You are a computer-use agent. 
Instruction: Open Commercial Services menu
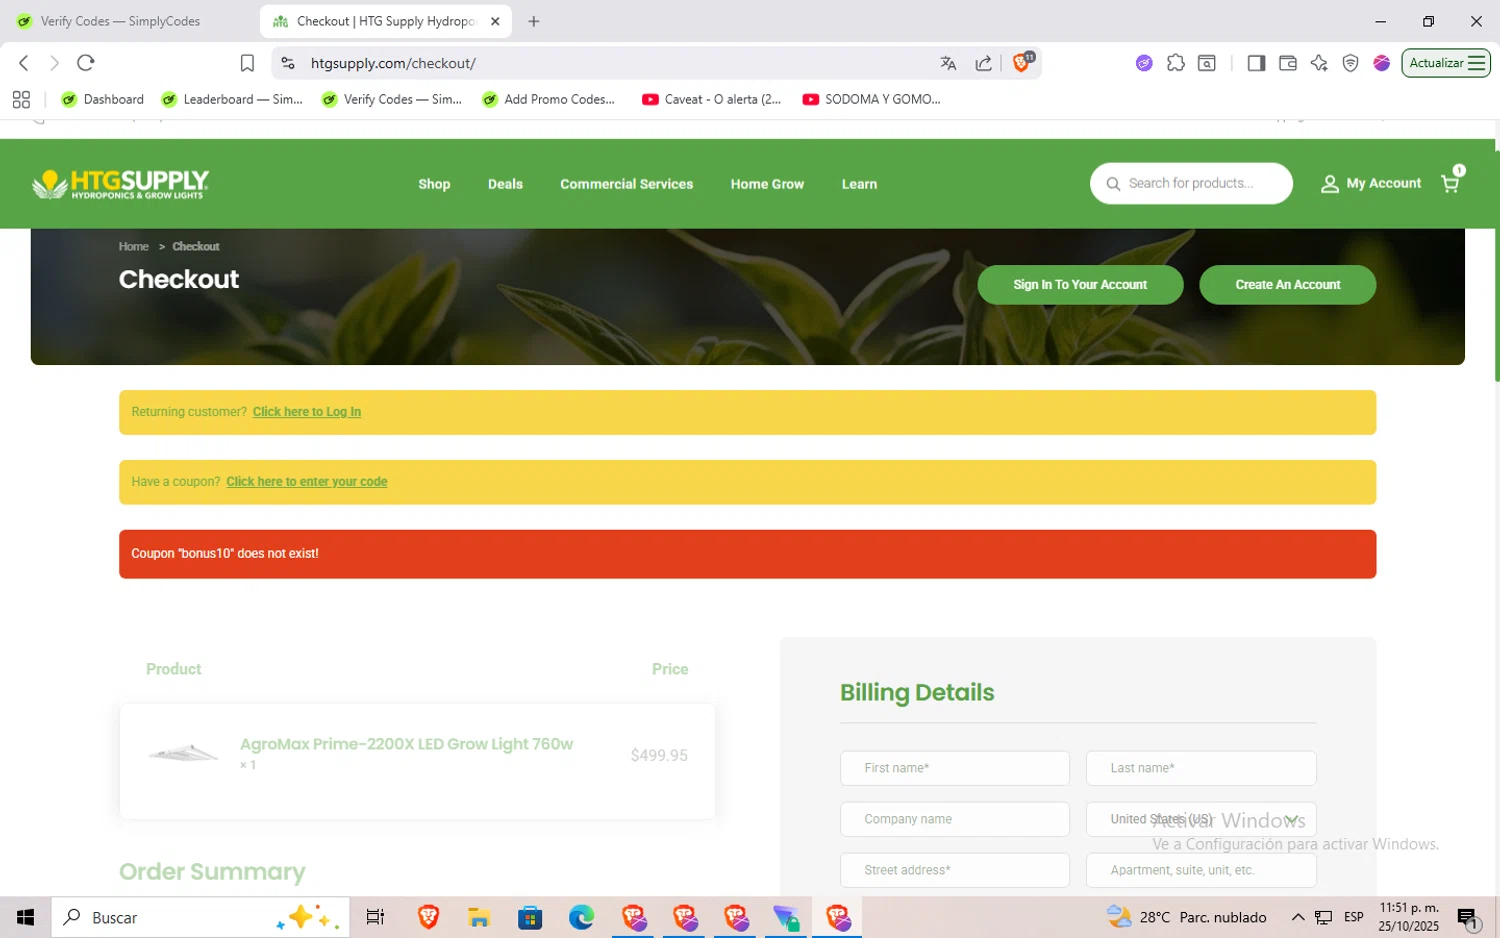[x=626, y=184]
